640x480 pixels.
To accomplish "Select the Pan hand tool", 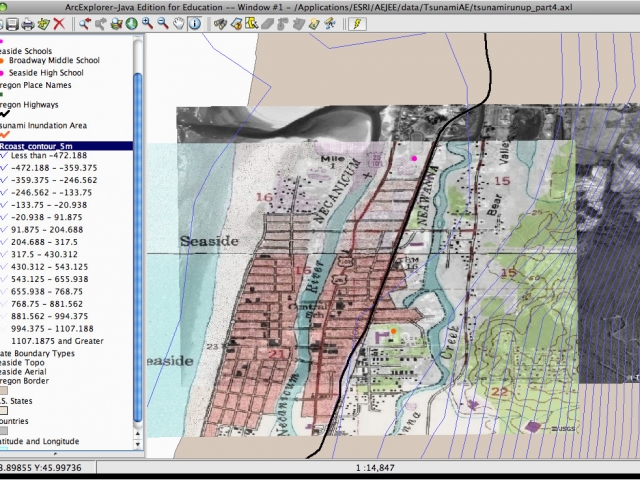I will pyautogui.click(x=179, y=24).
